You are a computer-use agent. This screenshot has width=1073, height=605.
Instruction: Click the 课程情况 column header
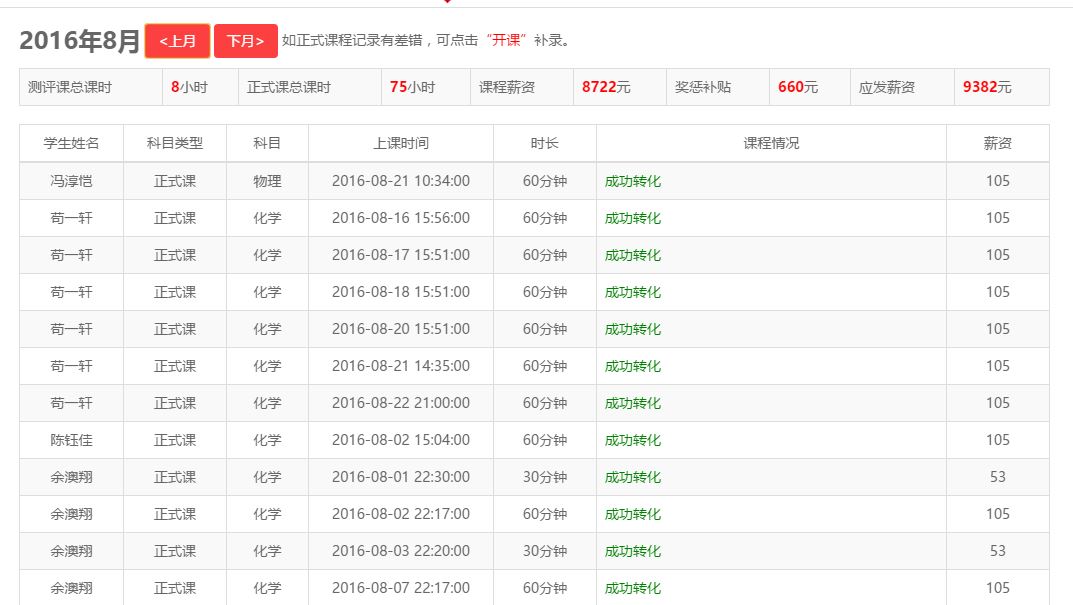pyautogui.click(x=771, y=143)
